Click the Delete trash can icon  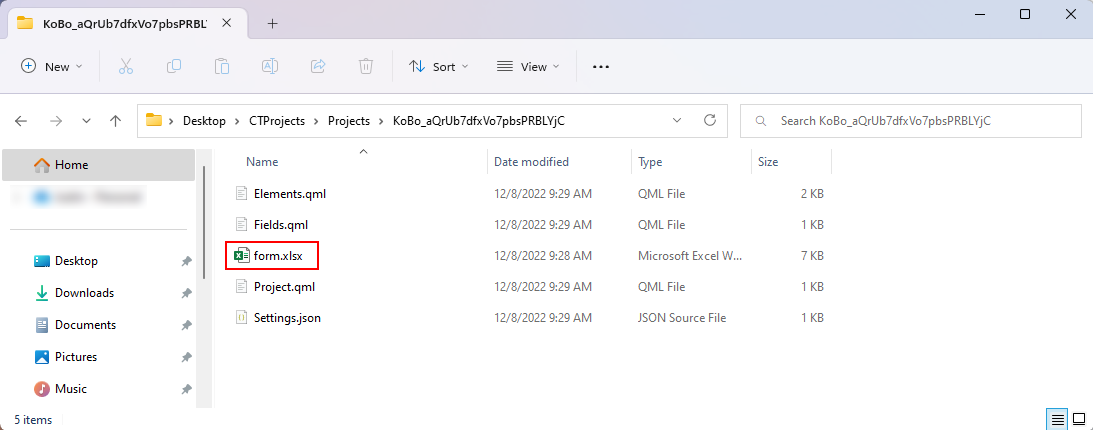pyautogui.click(x=366, y=66)
